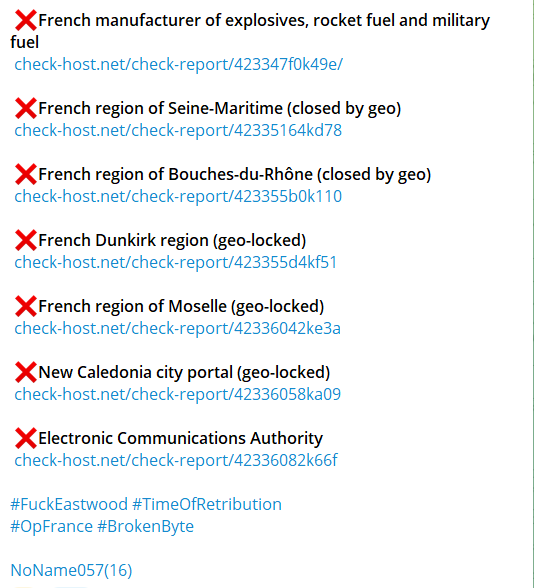
Task: Click red X beside French manufacturer of explosives
Action: click(26, 20)
